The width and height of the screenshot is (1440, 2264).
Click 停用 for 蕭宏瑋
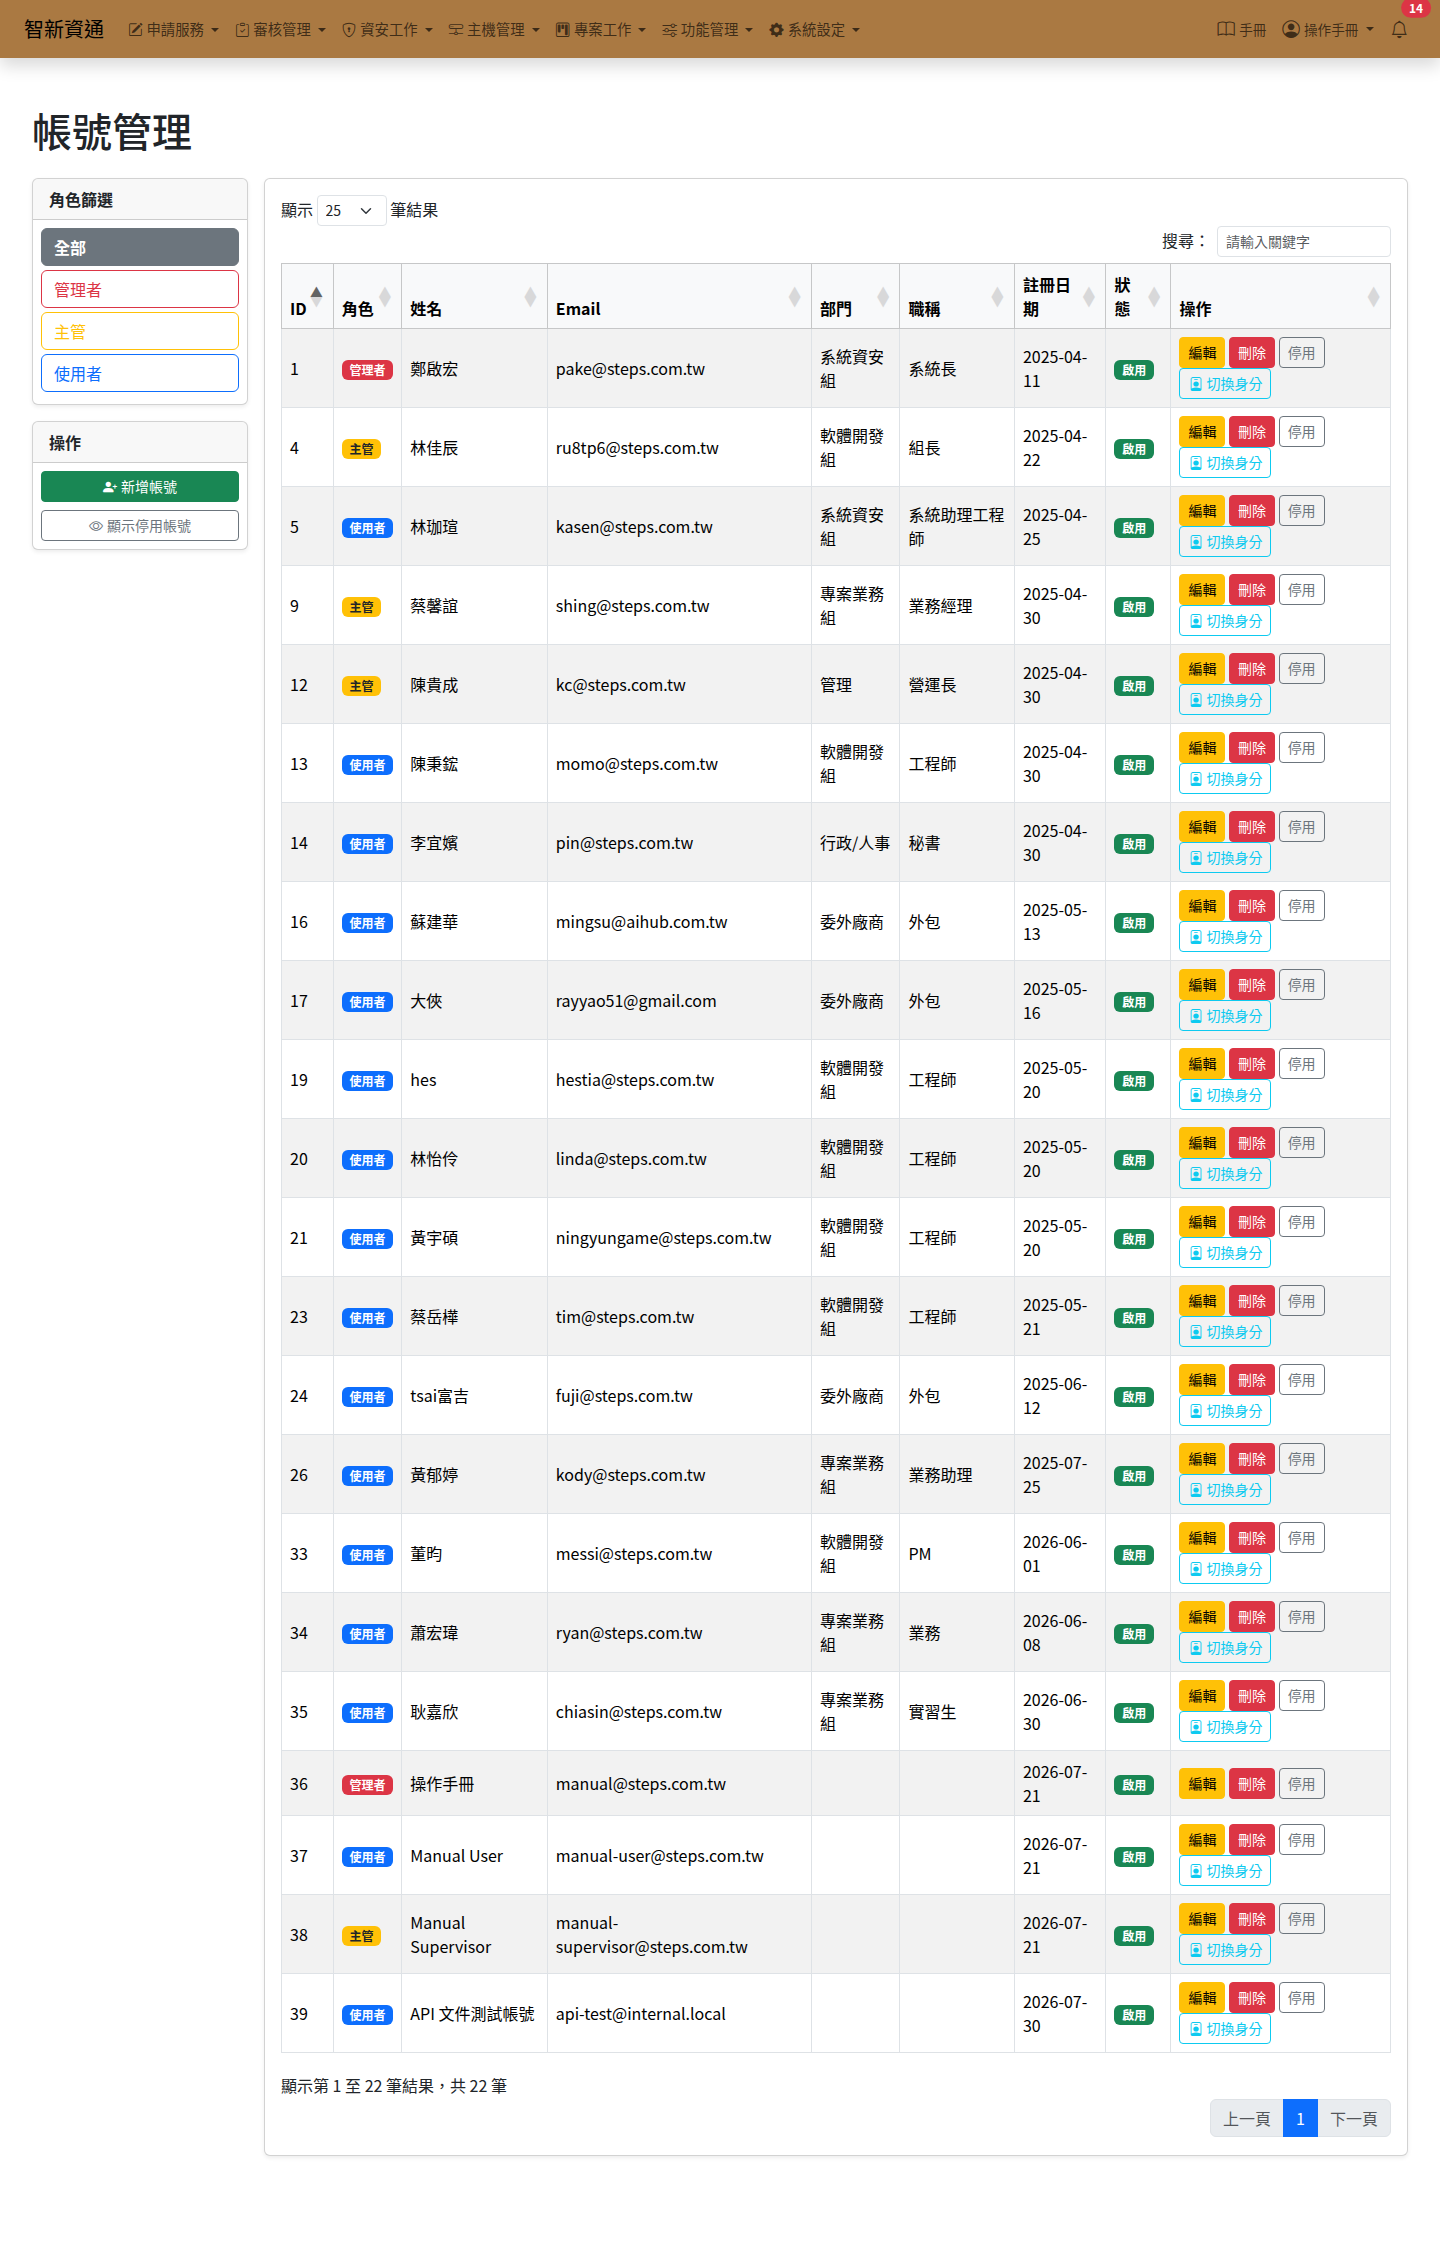click(1302, 1617)
